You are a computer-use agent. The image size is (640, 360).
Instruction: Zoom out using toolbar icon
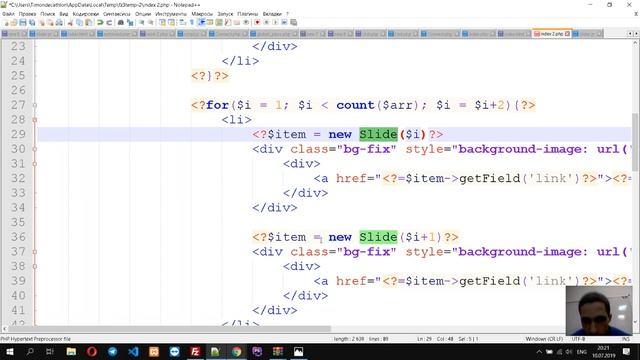point(150,22)
